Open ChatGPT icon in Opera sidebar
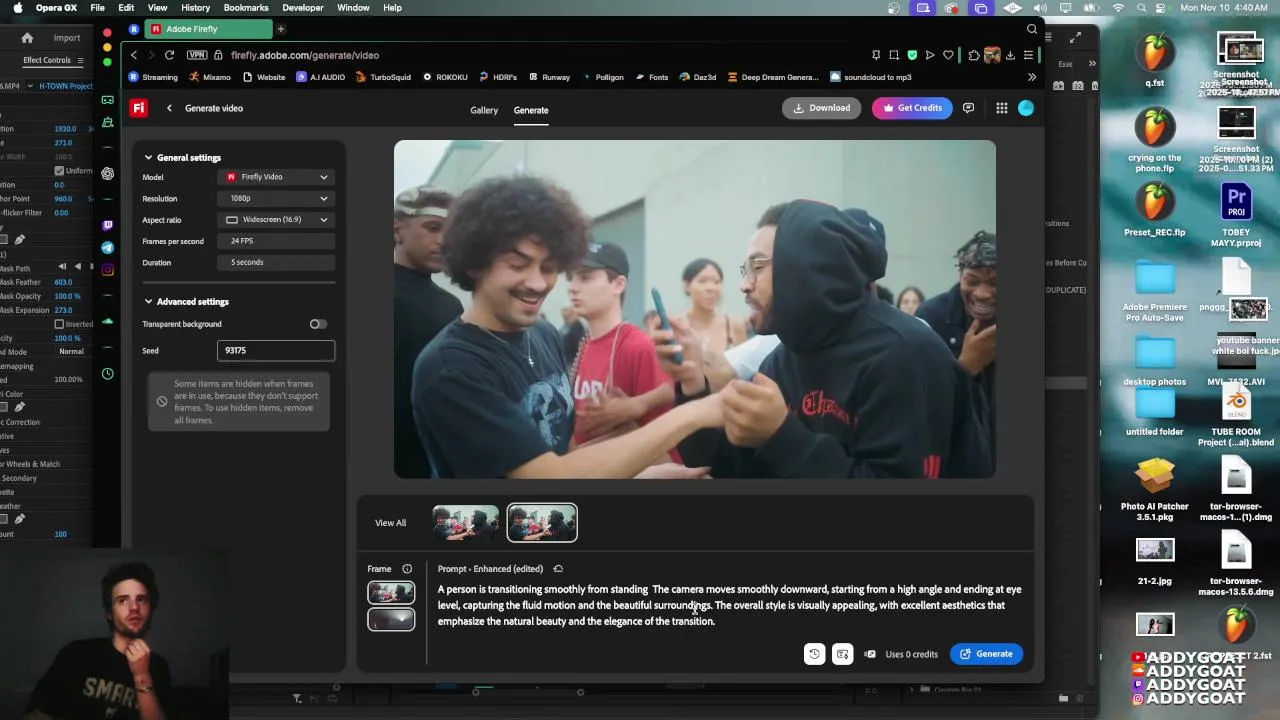 (x=108, y=173)
